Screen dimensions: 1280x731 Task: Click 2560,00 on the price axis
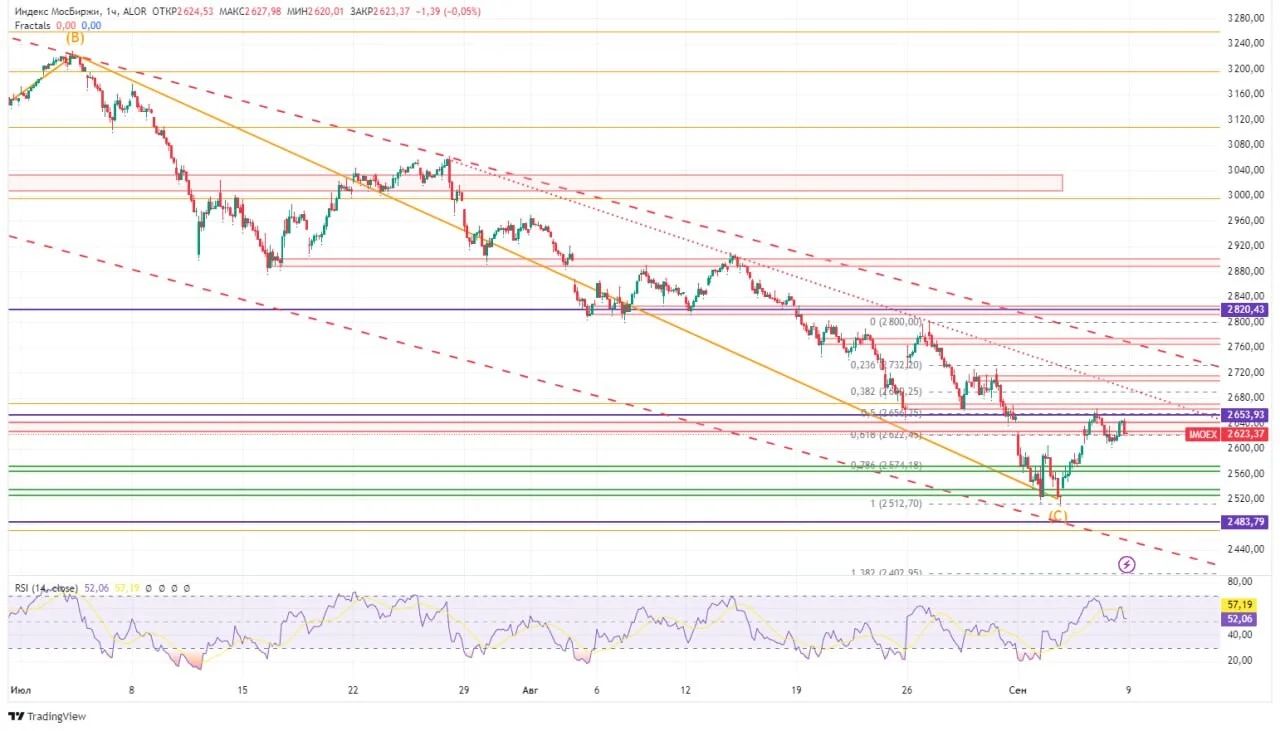pos(1247,473)
